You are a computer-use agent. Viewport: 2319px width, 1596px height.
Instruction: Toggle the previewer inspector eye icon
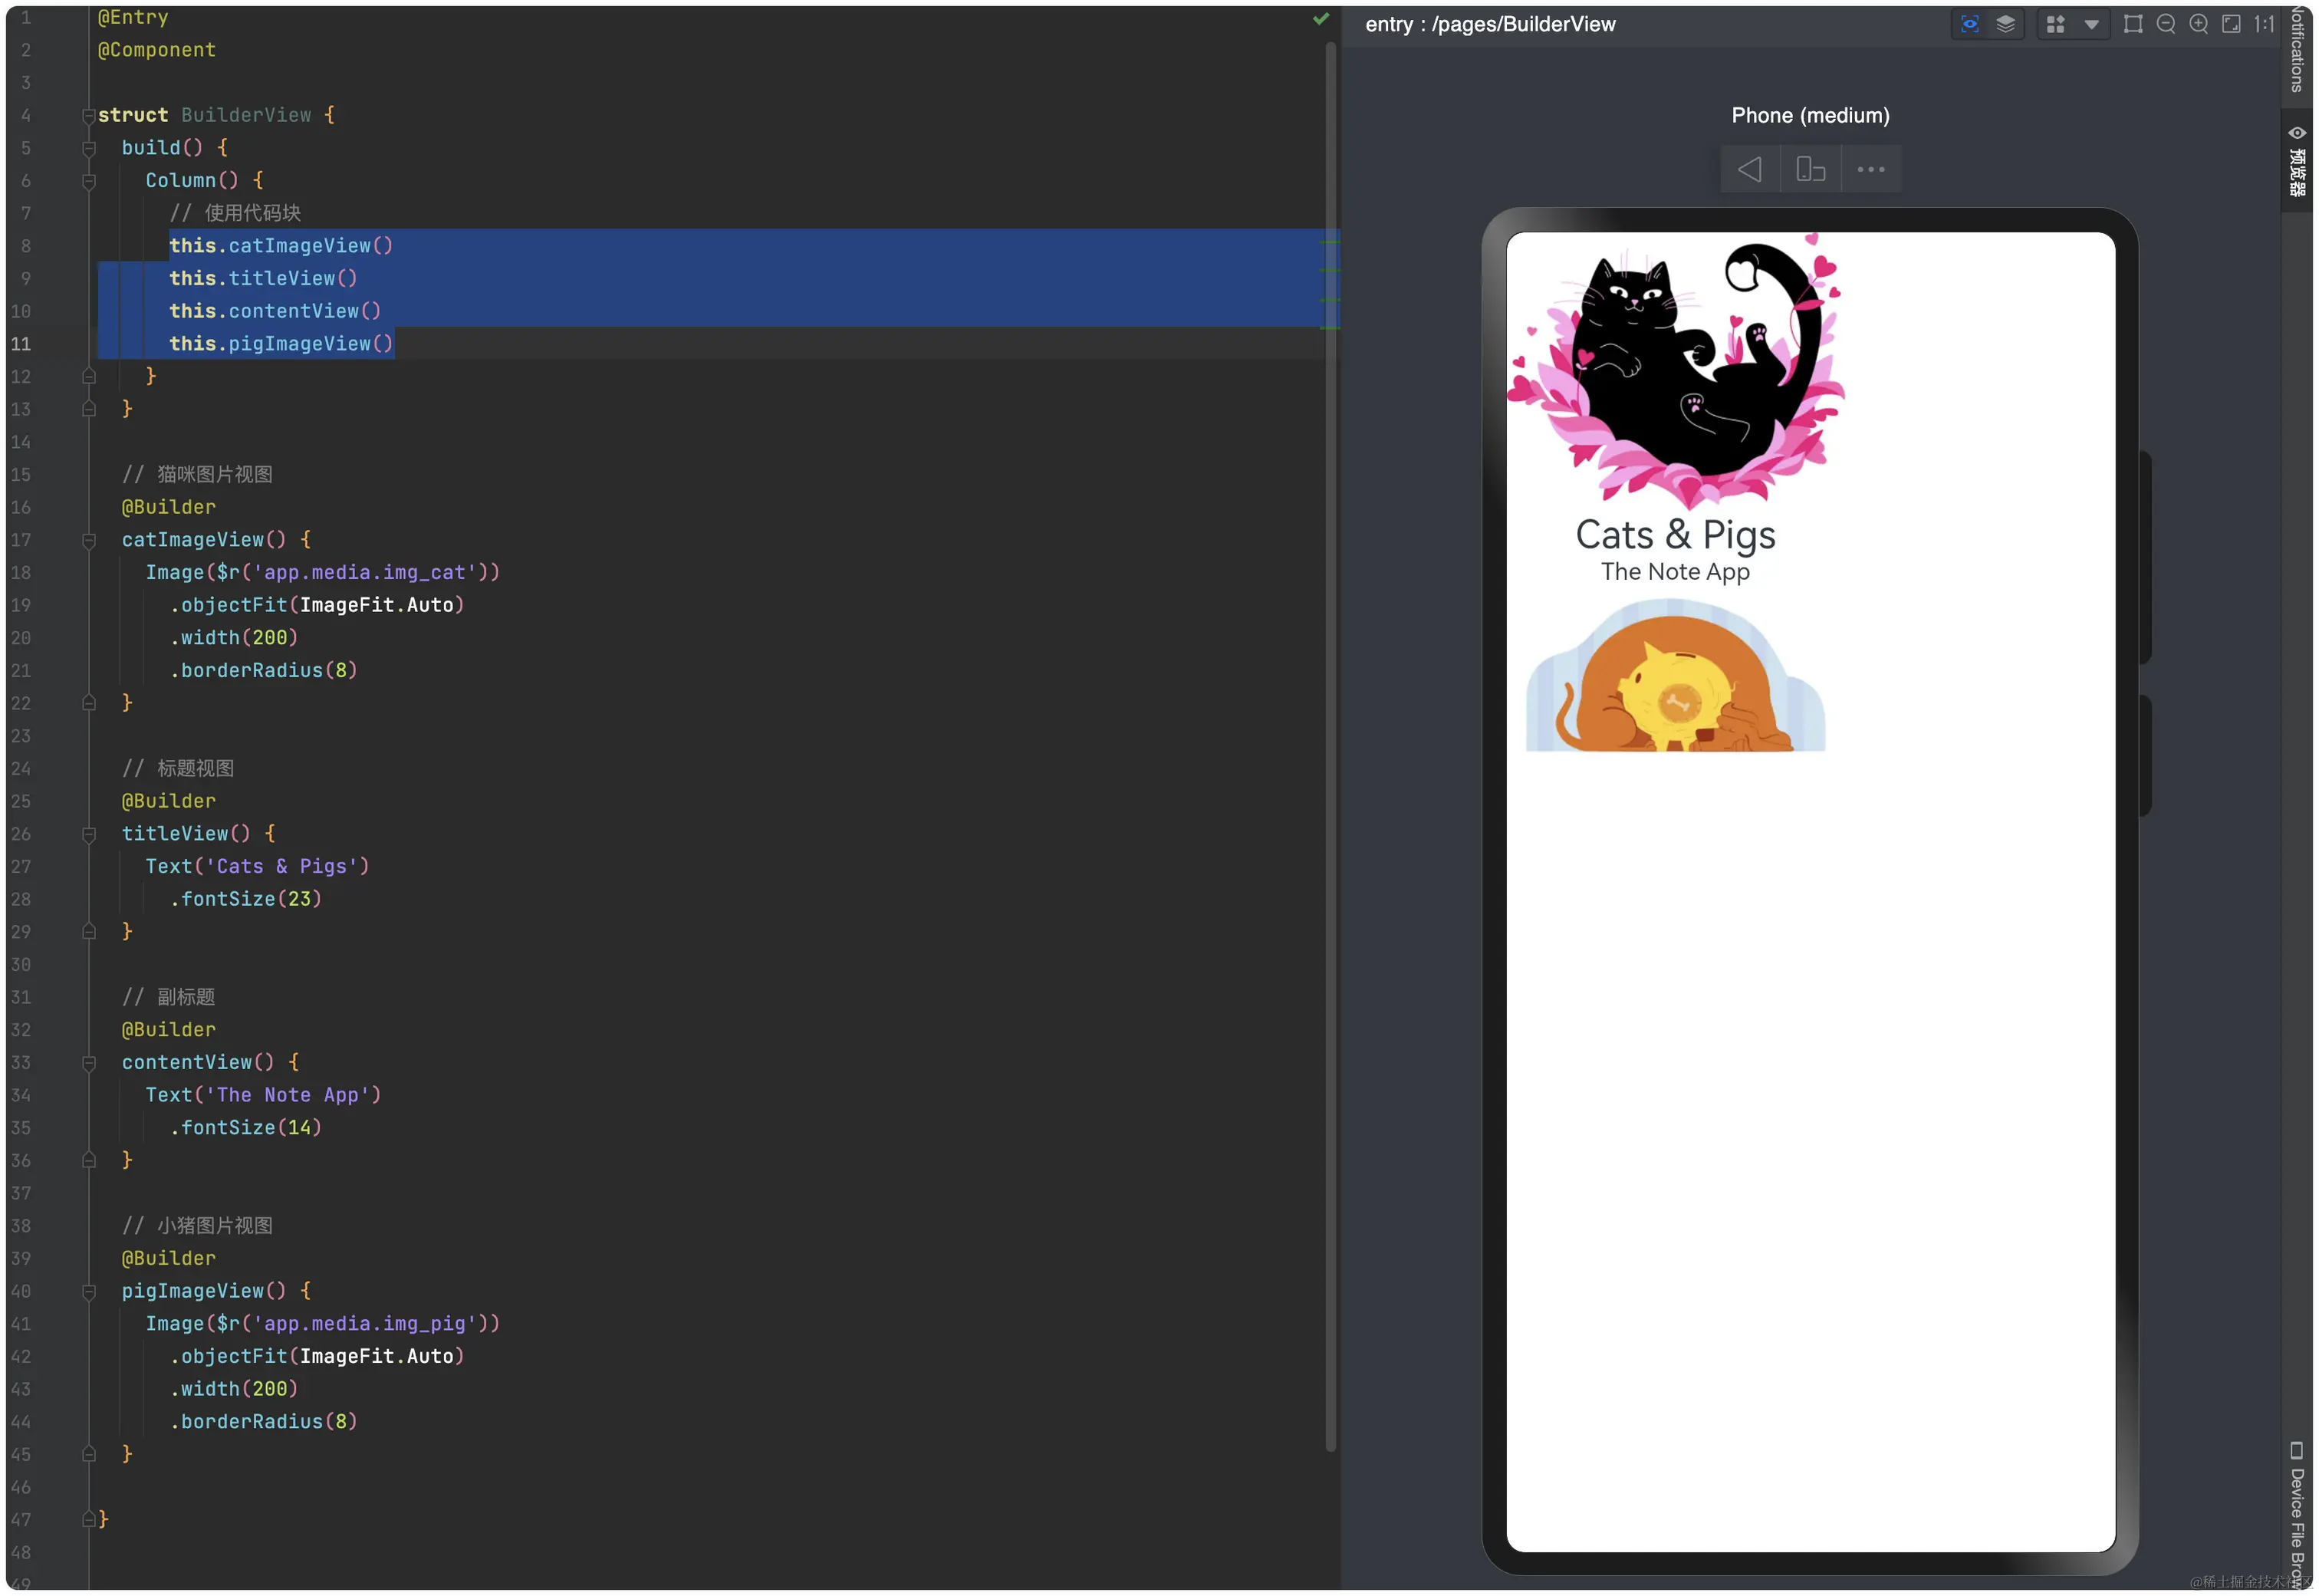tap(1969, 24)
